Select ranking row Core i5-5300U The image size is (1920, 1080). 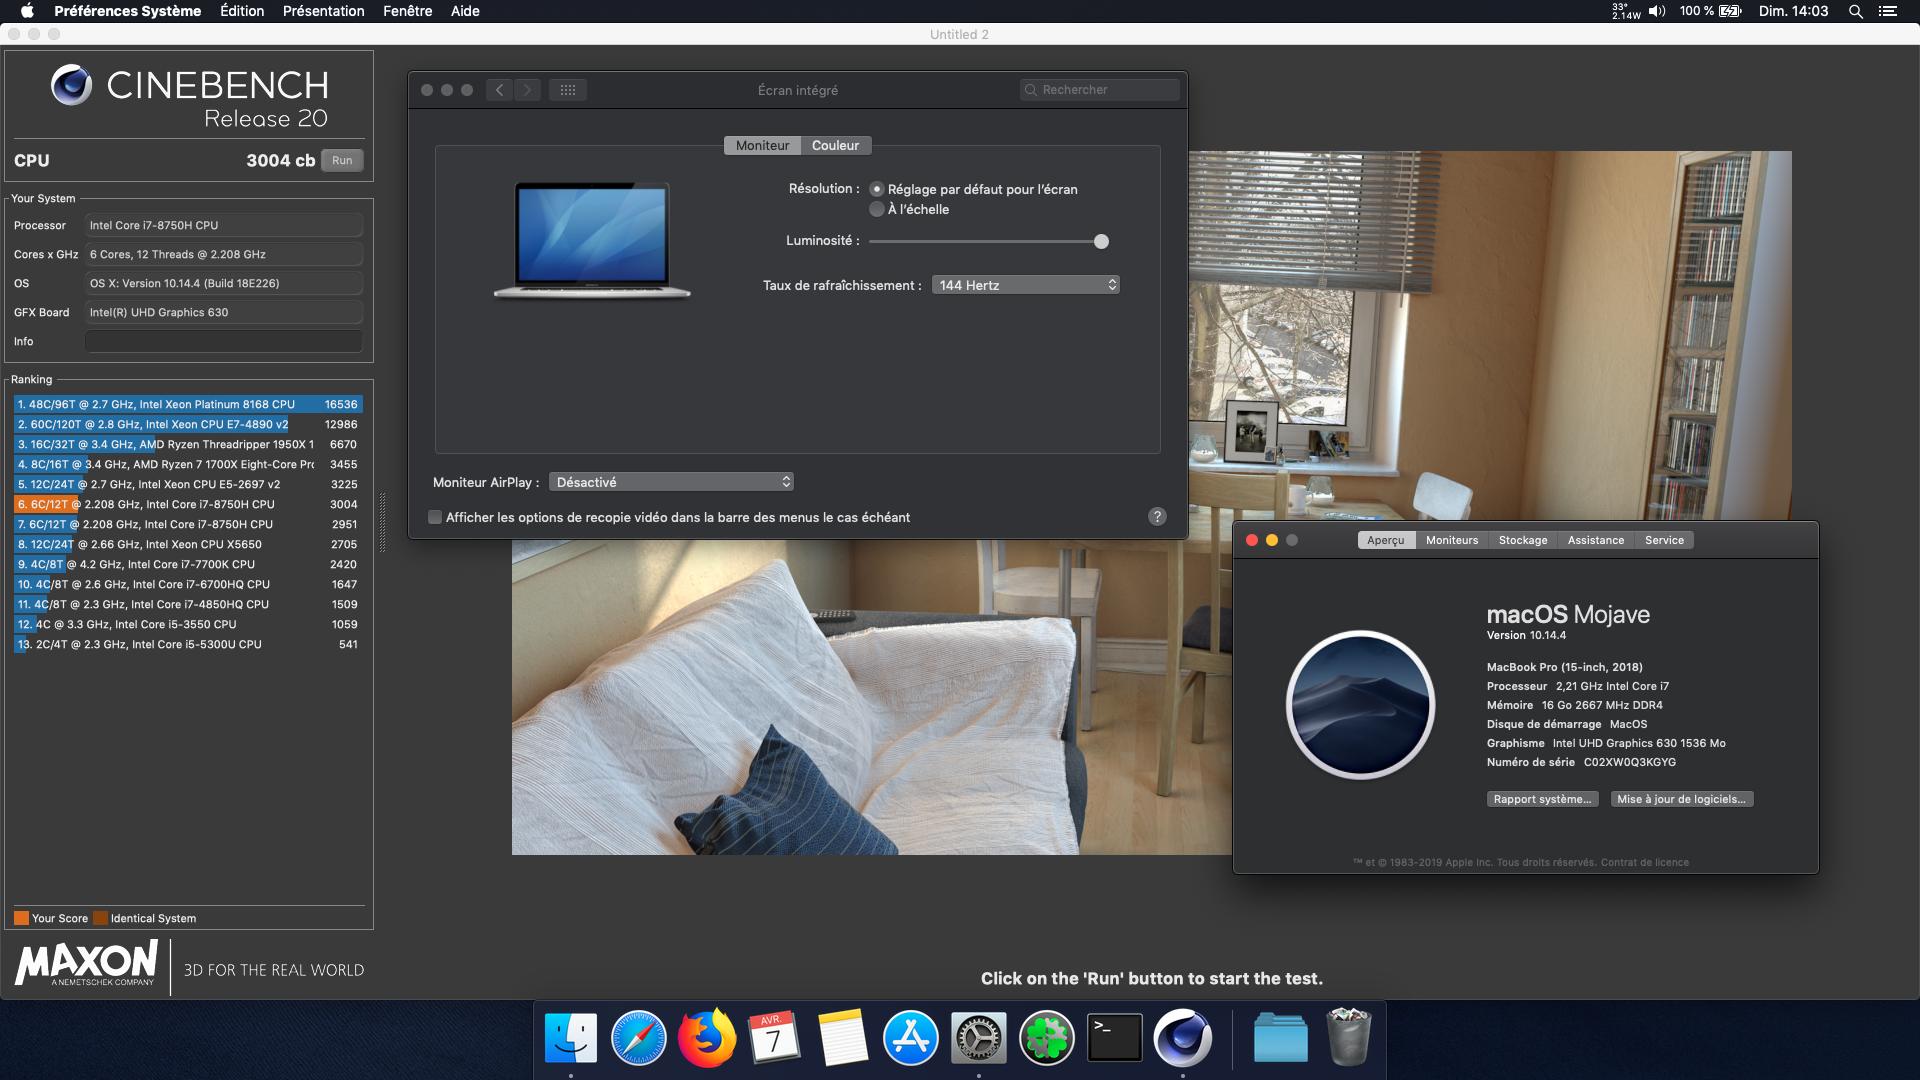[x=188, y=644]
